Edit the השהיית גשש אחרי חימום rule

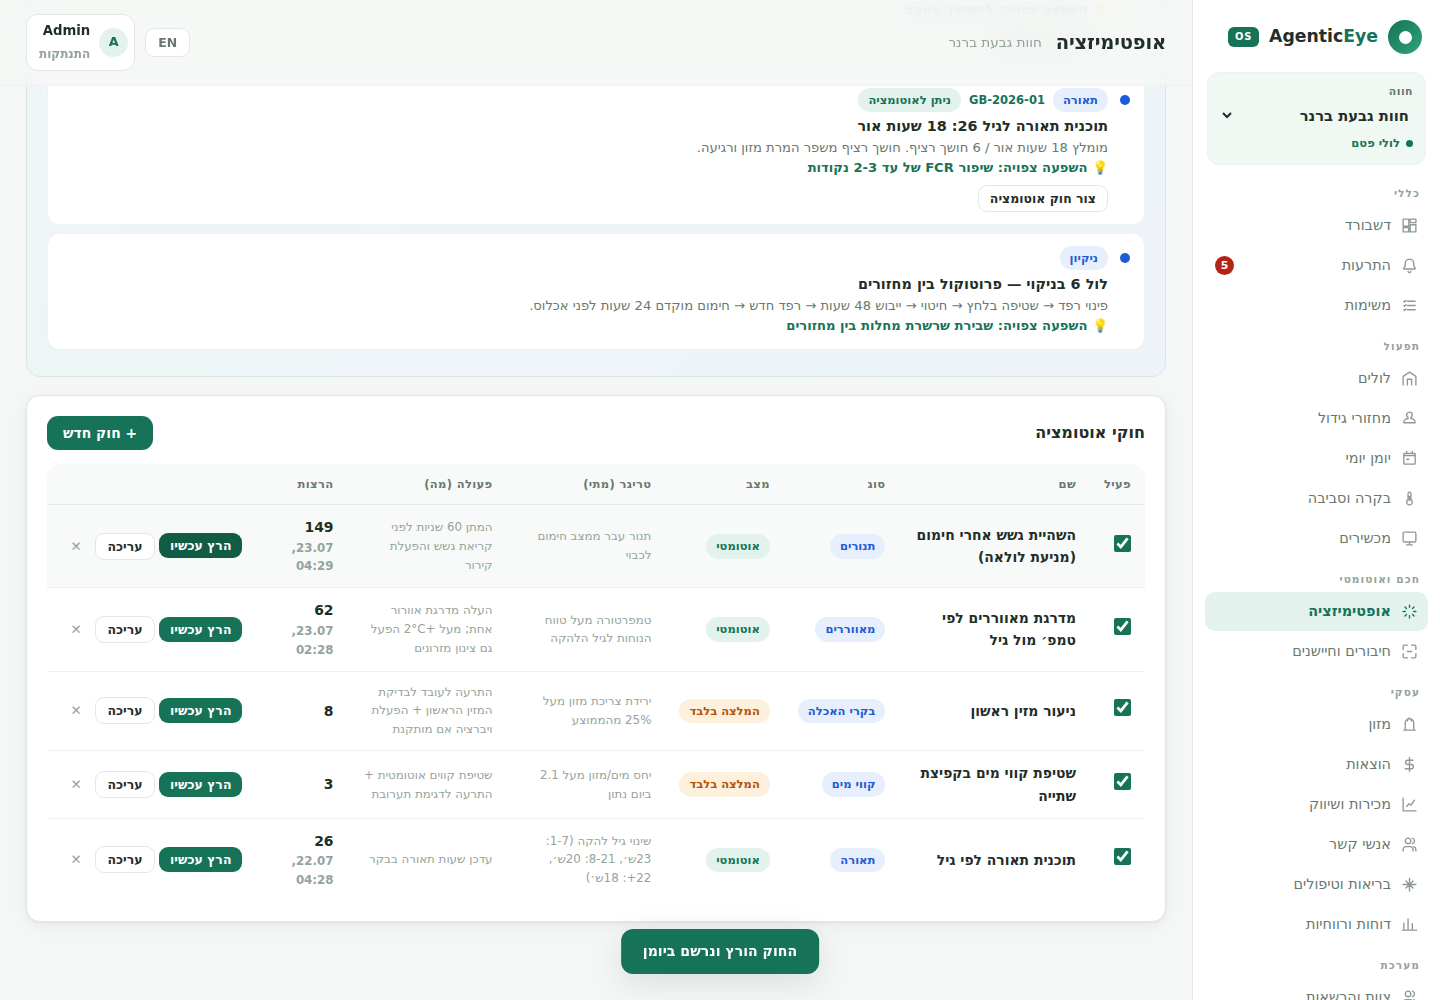[x=125, y=546]
